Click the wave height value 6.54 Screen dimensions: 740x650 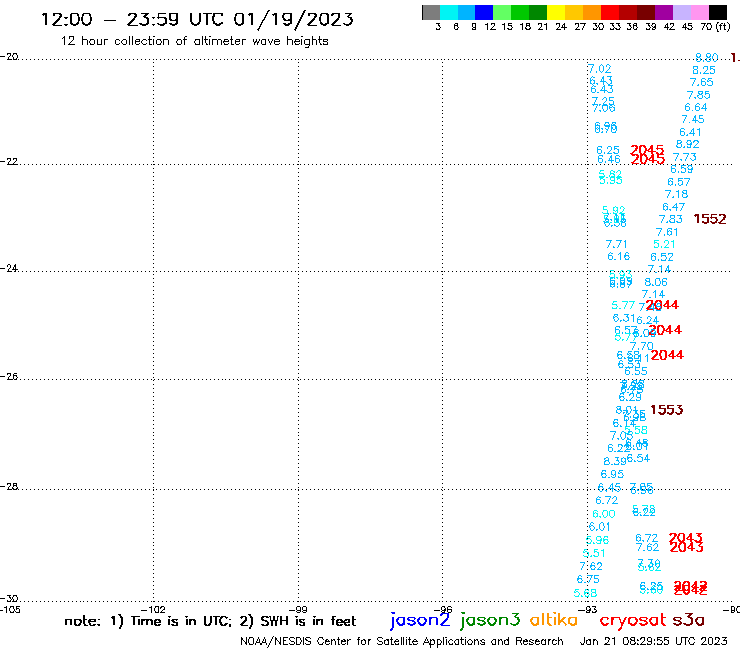639,459
